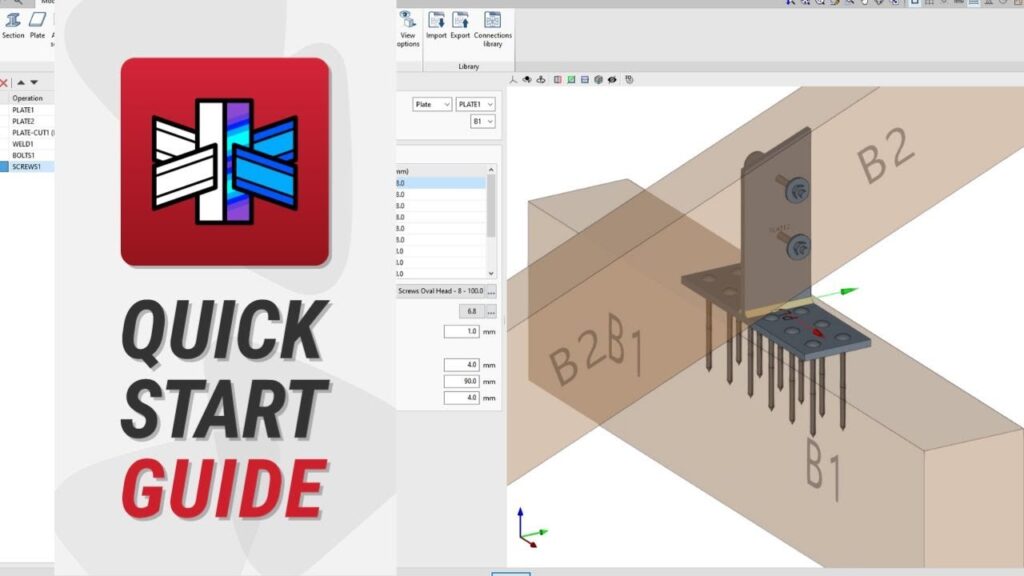Move operation down with arrow icon

point(34,83)
